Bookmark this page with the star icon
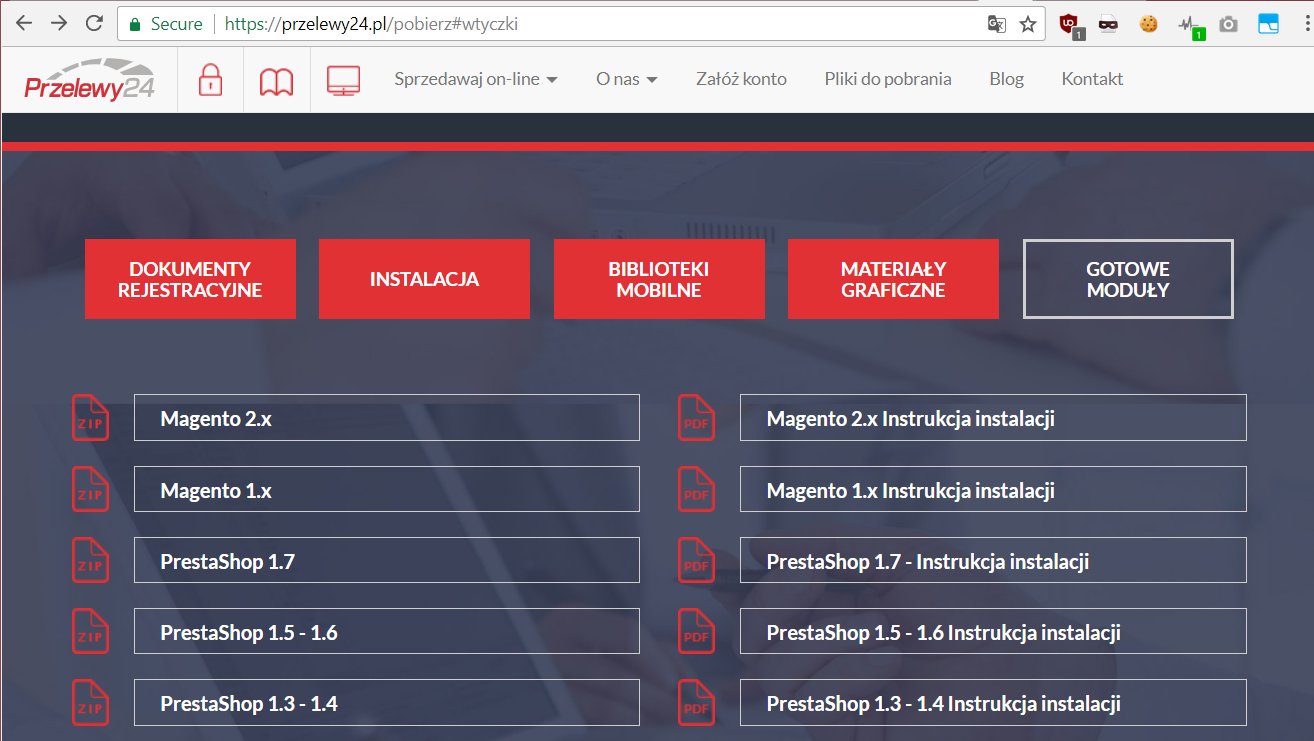 (1027, 24)
